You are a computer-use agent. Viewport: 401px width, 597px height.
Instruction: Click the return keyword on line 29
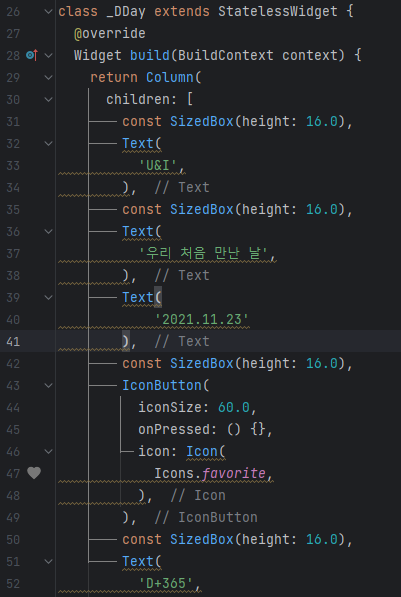point(114,78)
